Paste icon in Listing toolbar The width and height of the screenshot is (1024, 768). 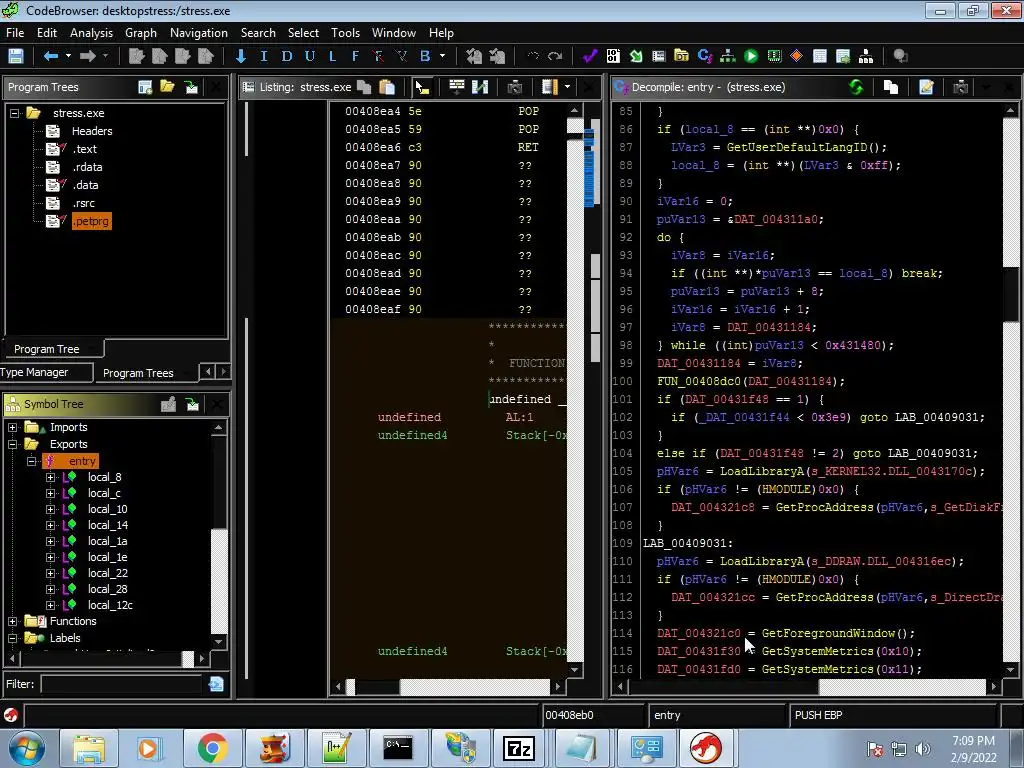point(387,87)
